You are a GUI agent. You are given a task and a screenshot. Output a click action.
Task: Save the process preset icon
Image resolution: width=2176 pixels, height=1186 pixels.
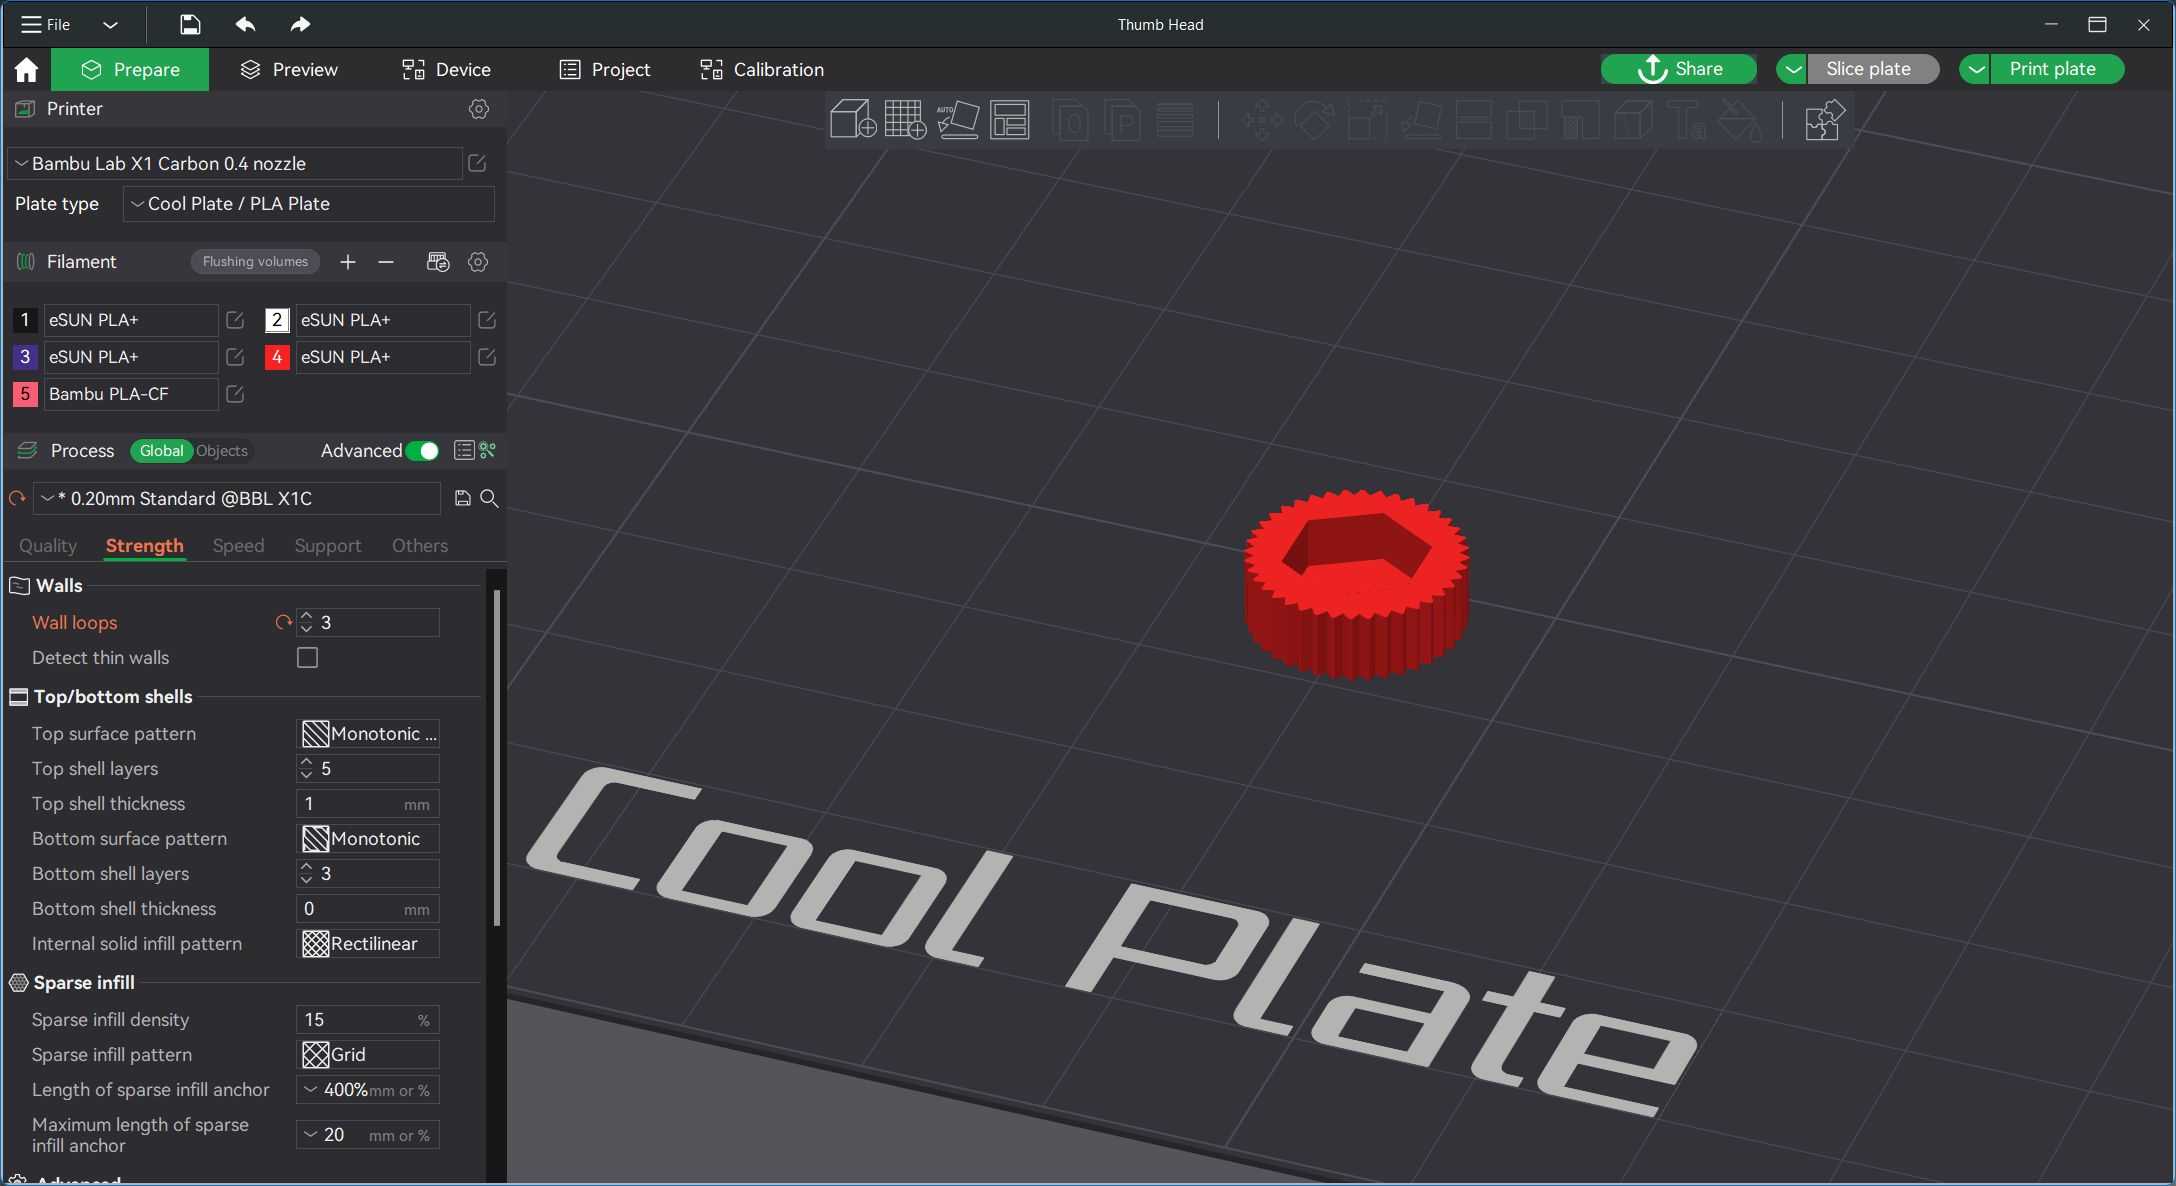tap(462, 498)
